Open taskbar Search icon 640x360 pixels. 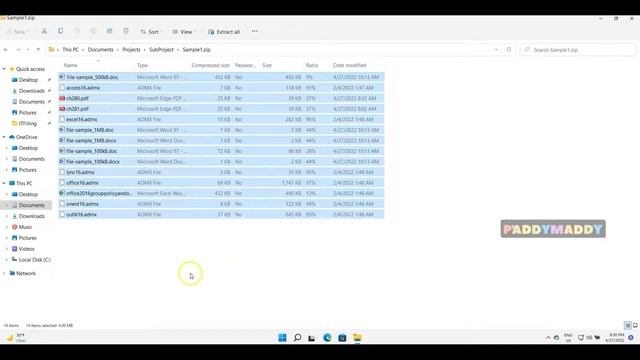click(x=298, y=338)
